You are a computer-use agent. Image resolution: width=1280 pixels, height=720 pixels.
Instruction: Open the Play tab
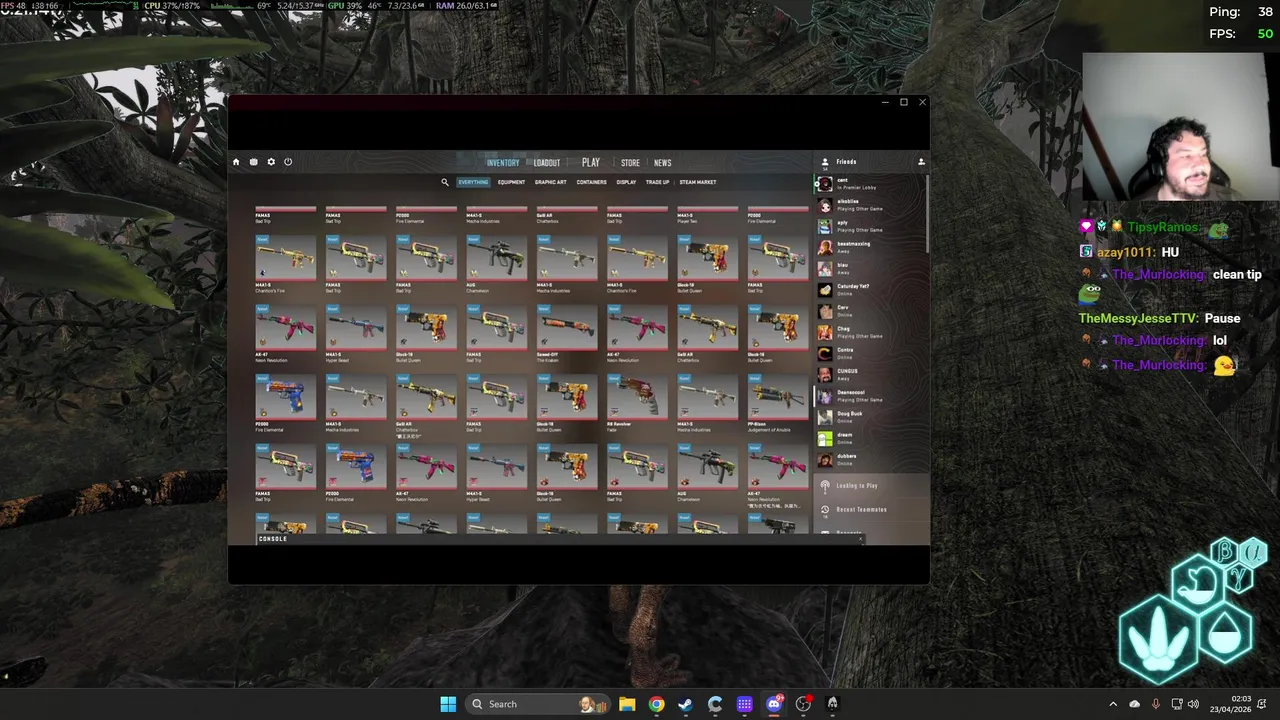591,163
